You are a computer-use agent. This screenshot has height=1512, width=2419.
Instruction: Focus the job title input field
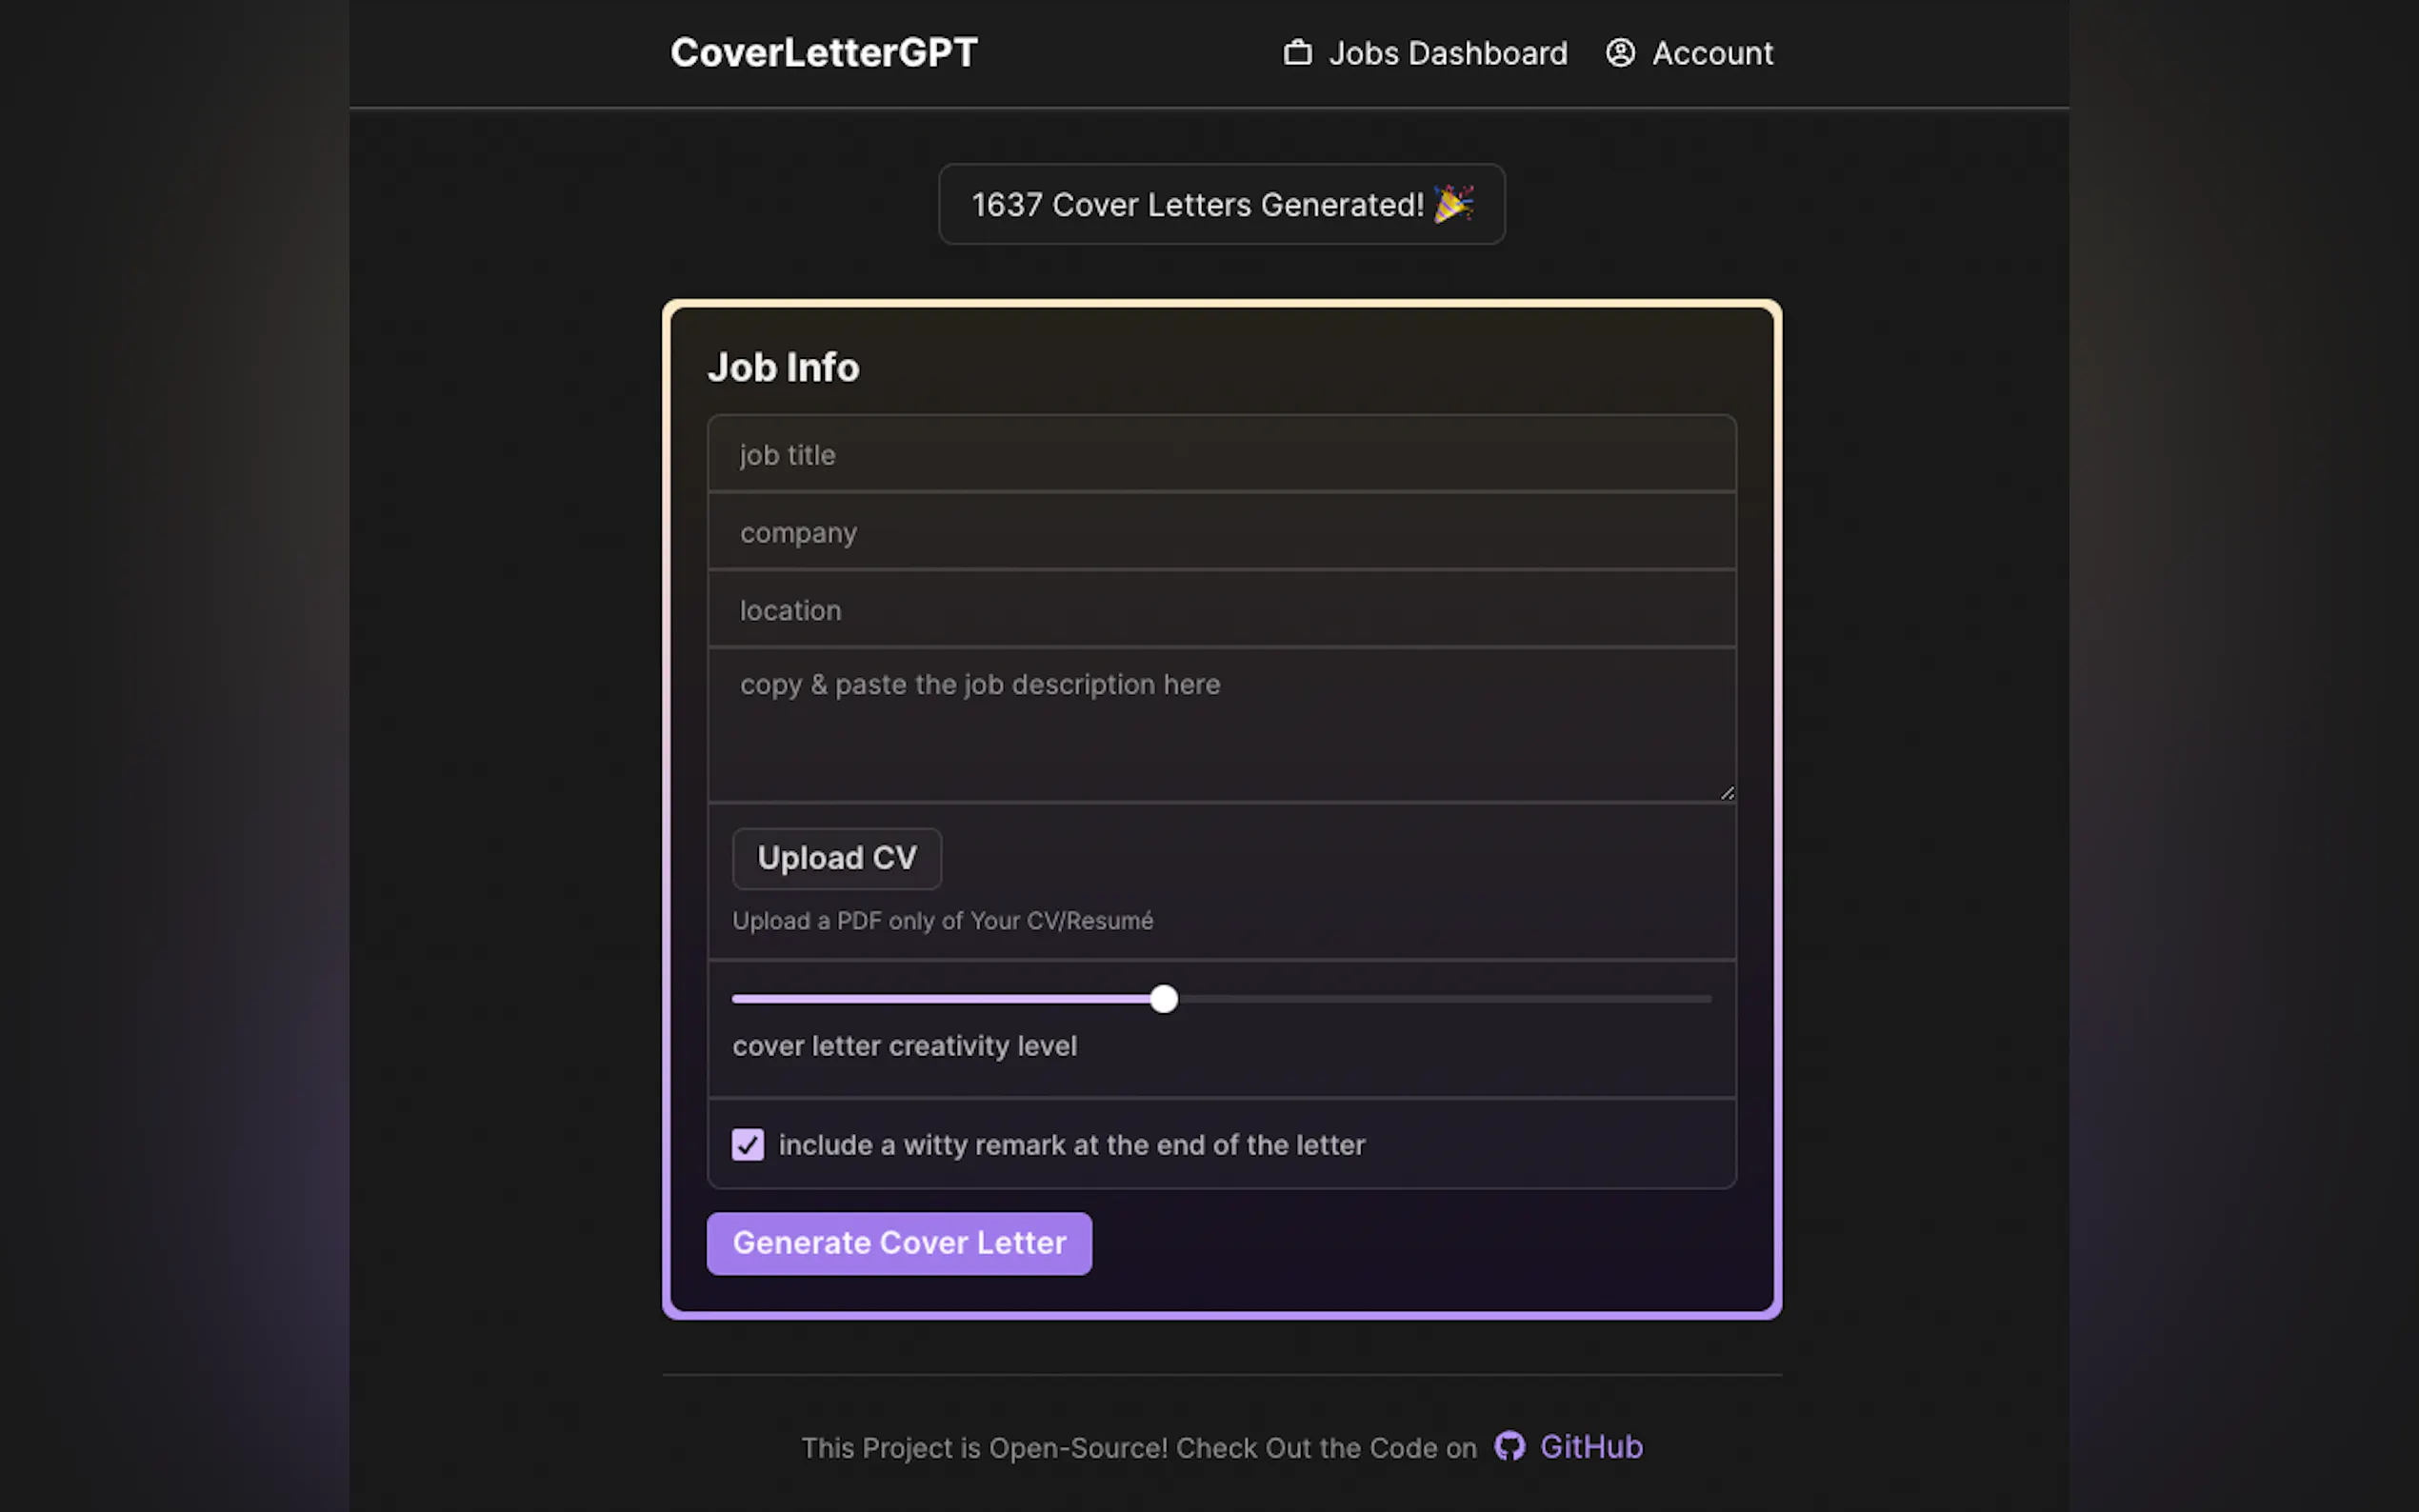(x=1221, y=455)
